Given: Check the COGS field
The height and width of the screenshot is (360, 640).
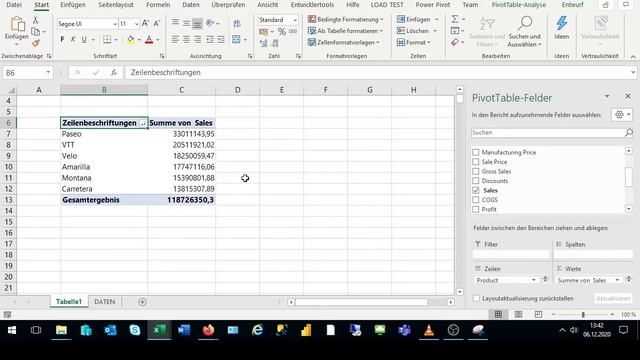Looking at the screenshot, I should pos(476,200).
